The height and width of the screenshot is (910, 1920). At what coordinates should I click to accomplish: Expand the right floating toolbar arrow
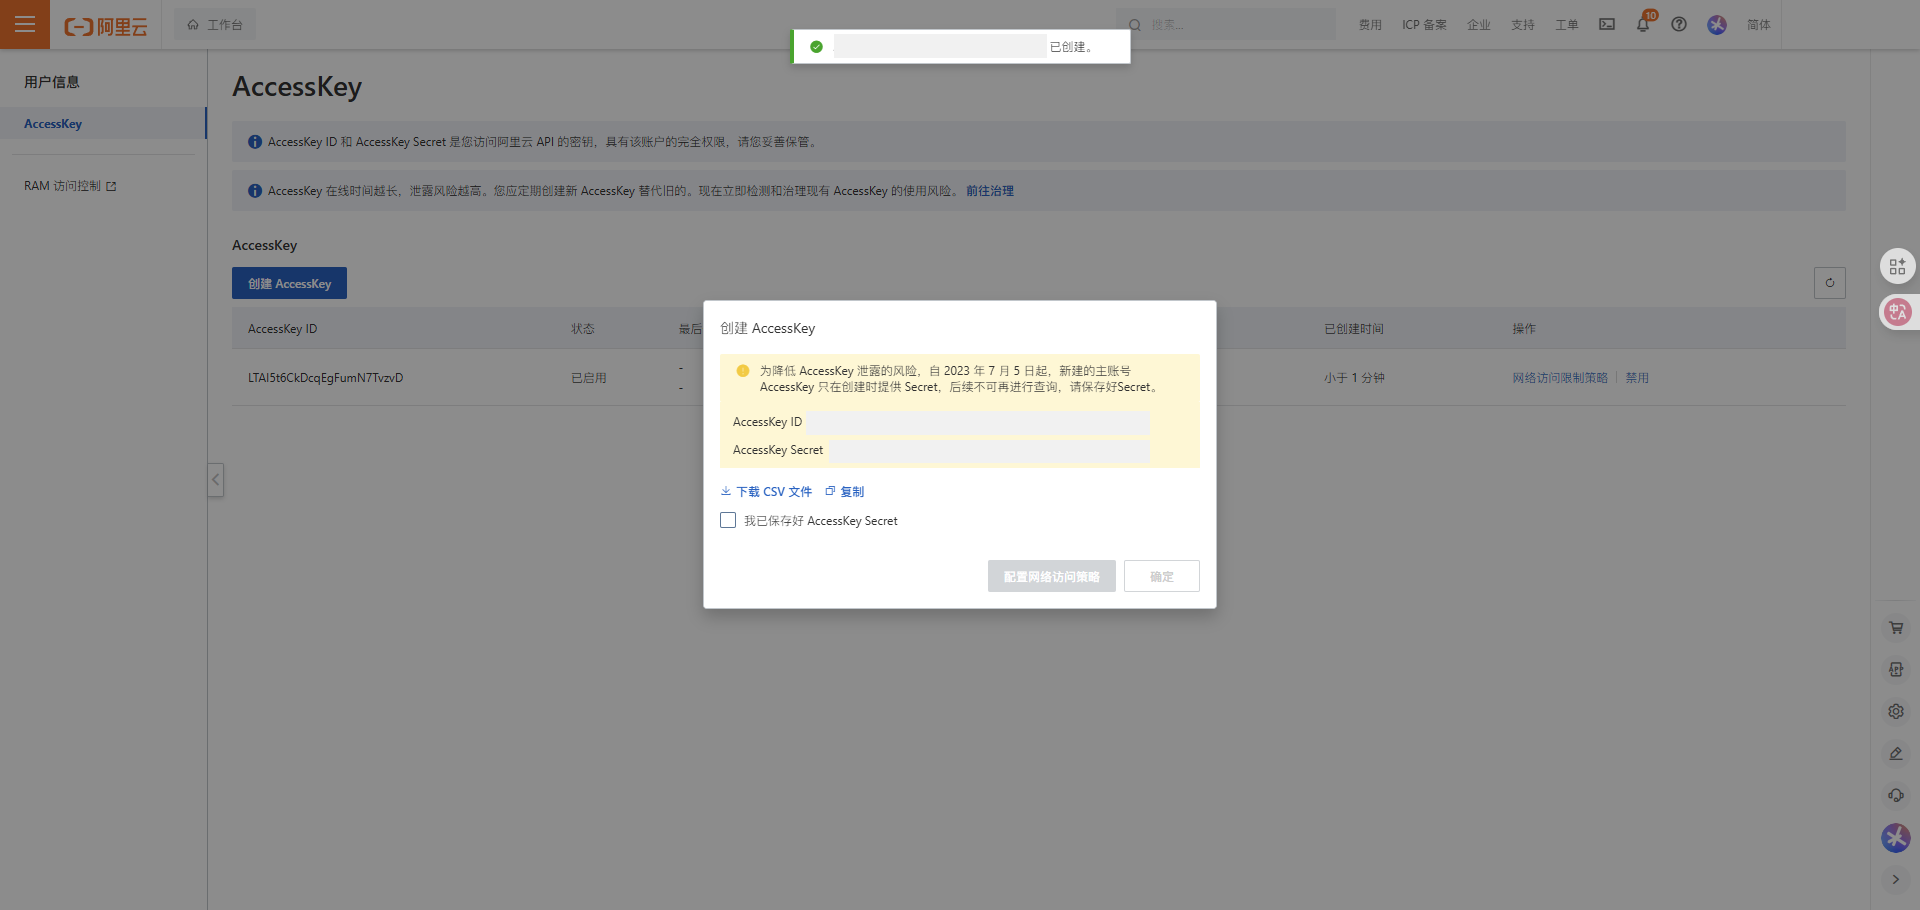1896,880
